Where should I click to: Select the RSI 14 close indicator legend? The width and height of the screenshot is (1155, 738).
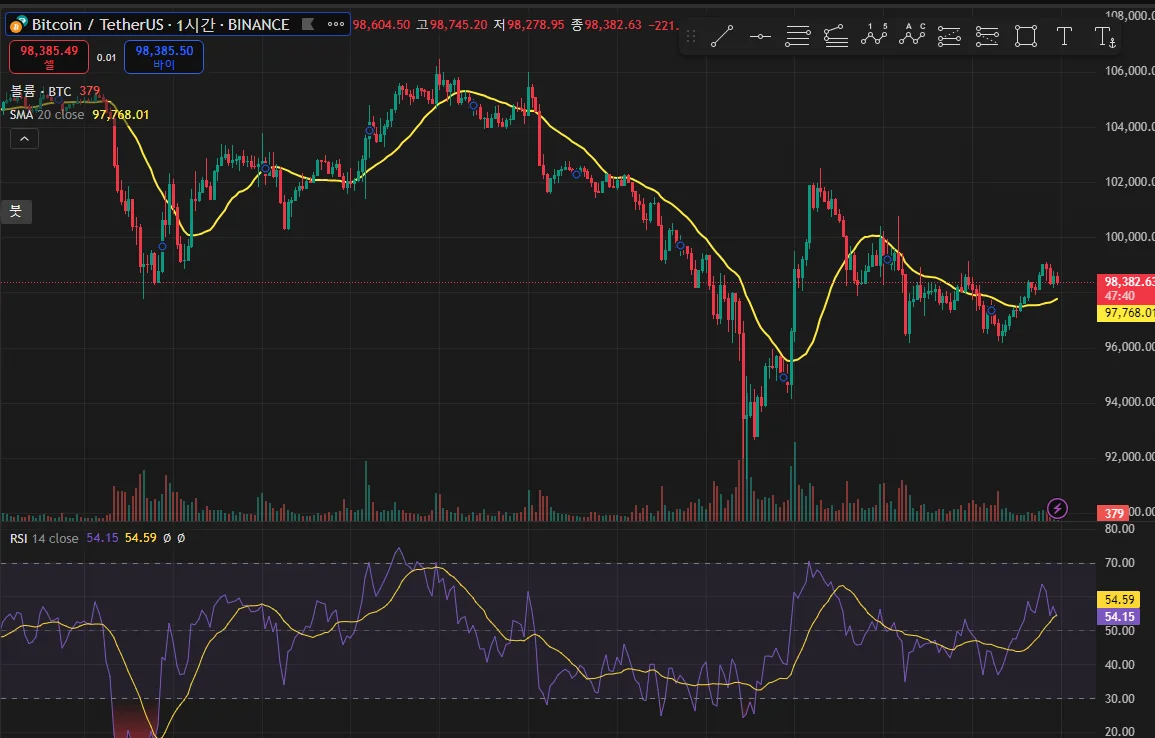coord(43,538)
